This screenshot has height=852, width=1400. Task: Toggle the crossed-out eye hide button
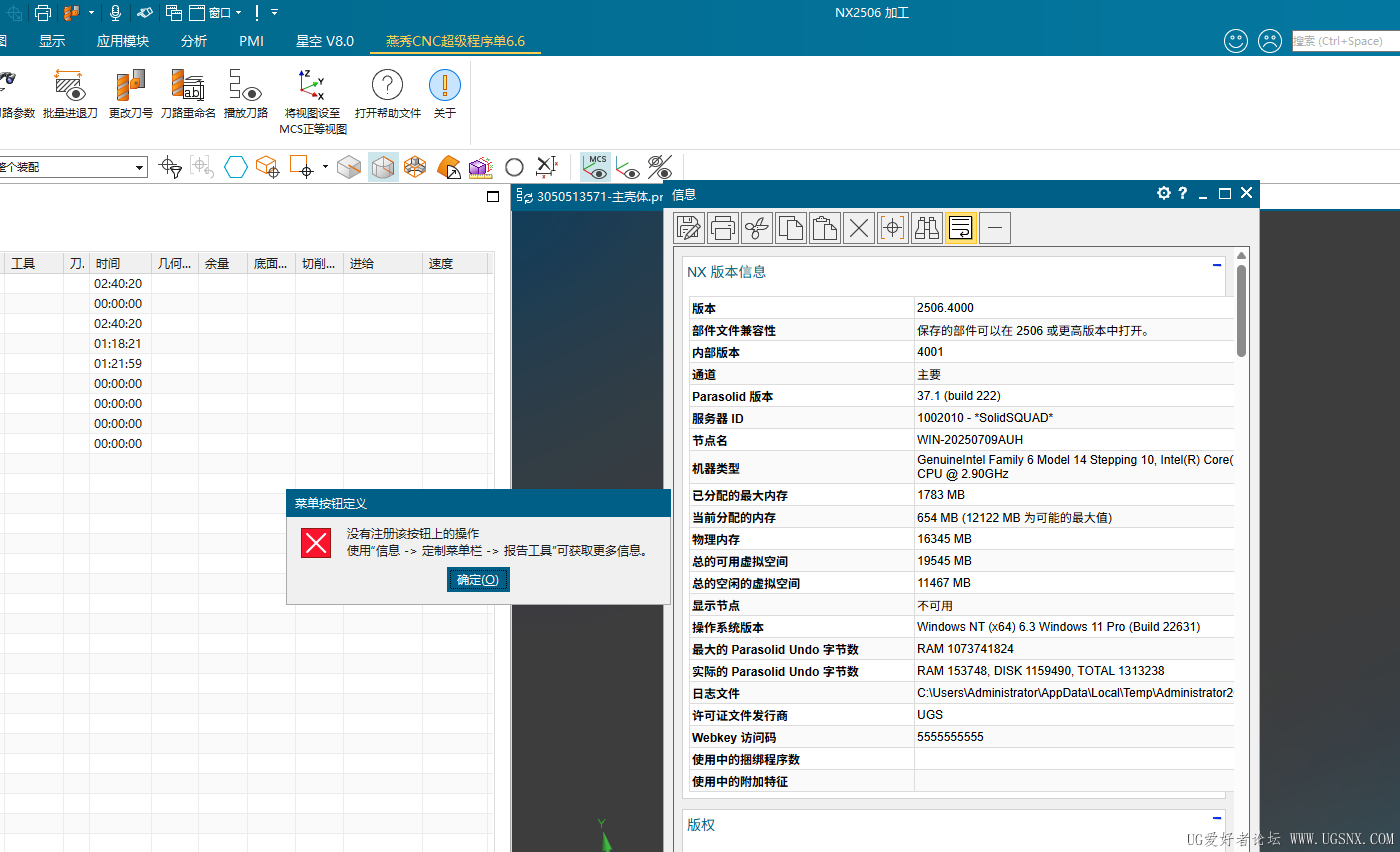point(659,167)
